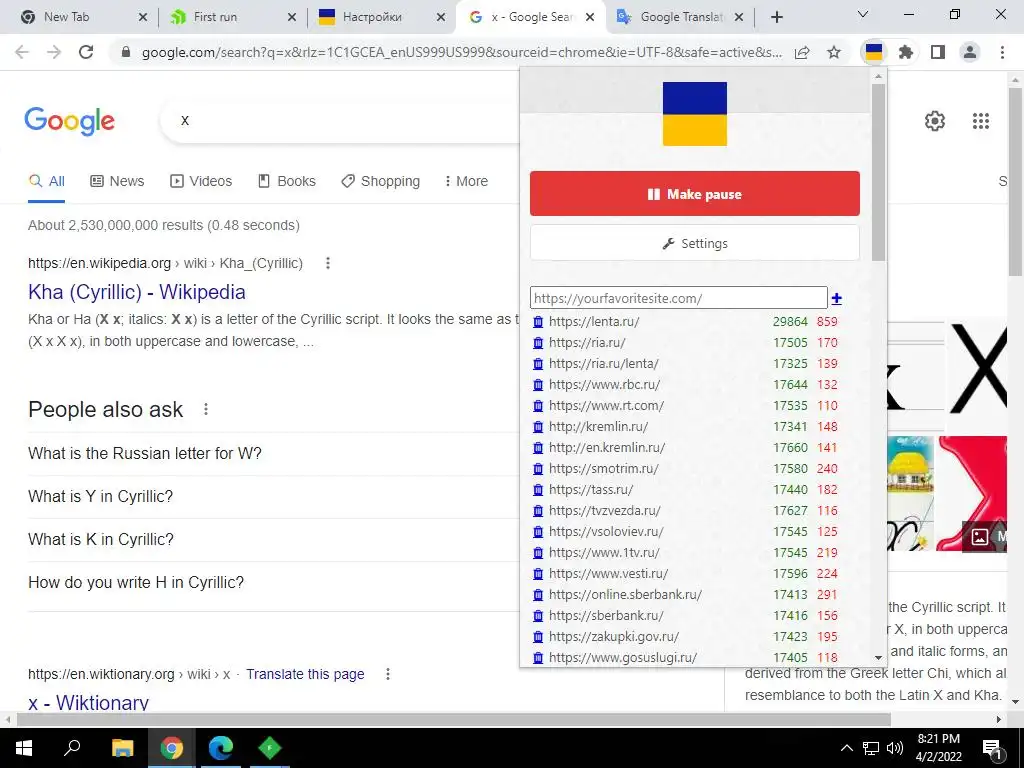
Task: Open options for Wiktionary result
Action: 388,674
